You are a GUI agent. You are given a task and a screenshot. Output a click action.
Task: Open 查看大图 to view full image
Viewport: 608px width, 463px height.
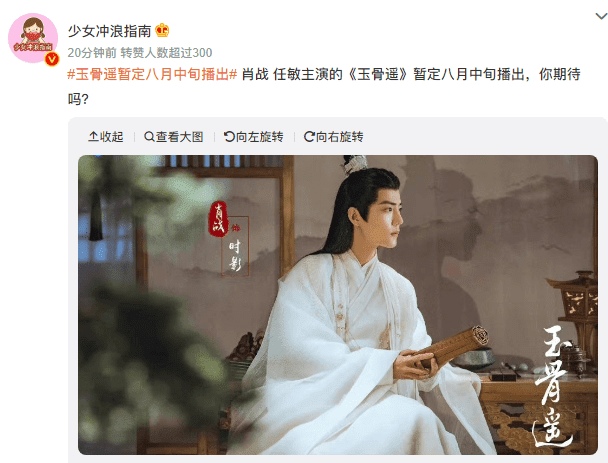[x=173, y=136]
